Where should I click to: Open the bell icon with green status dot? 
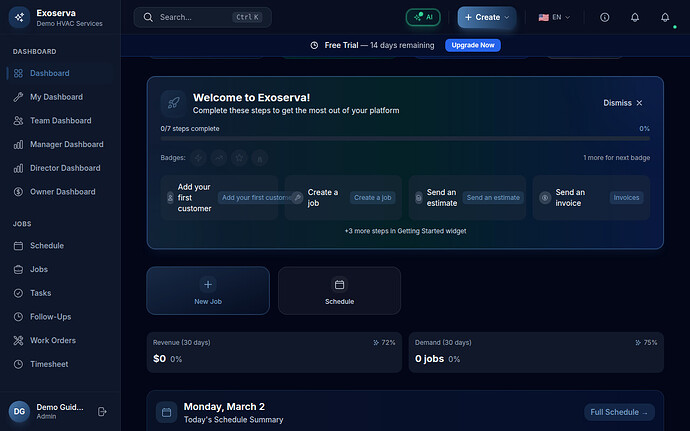pos(664,17)
